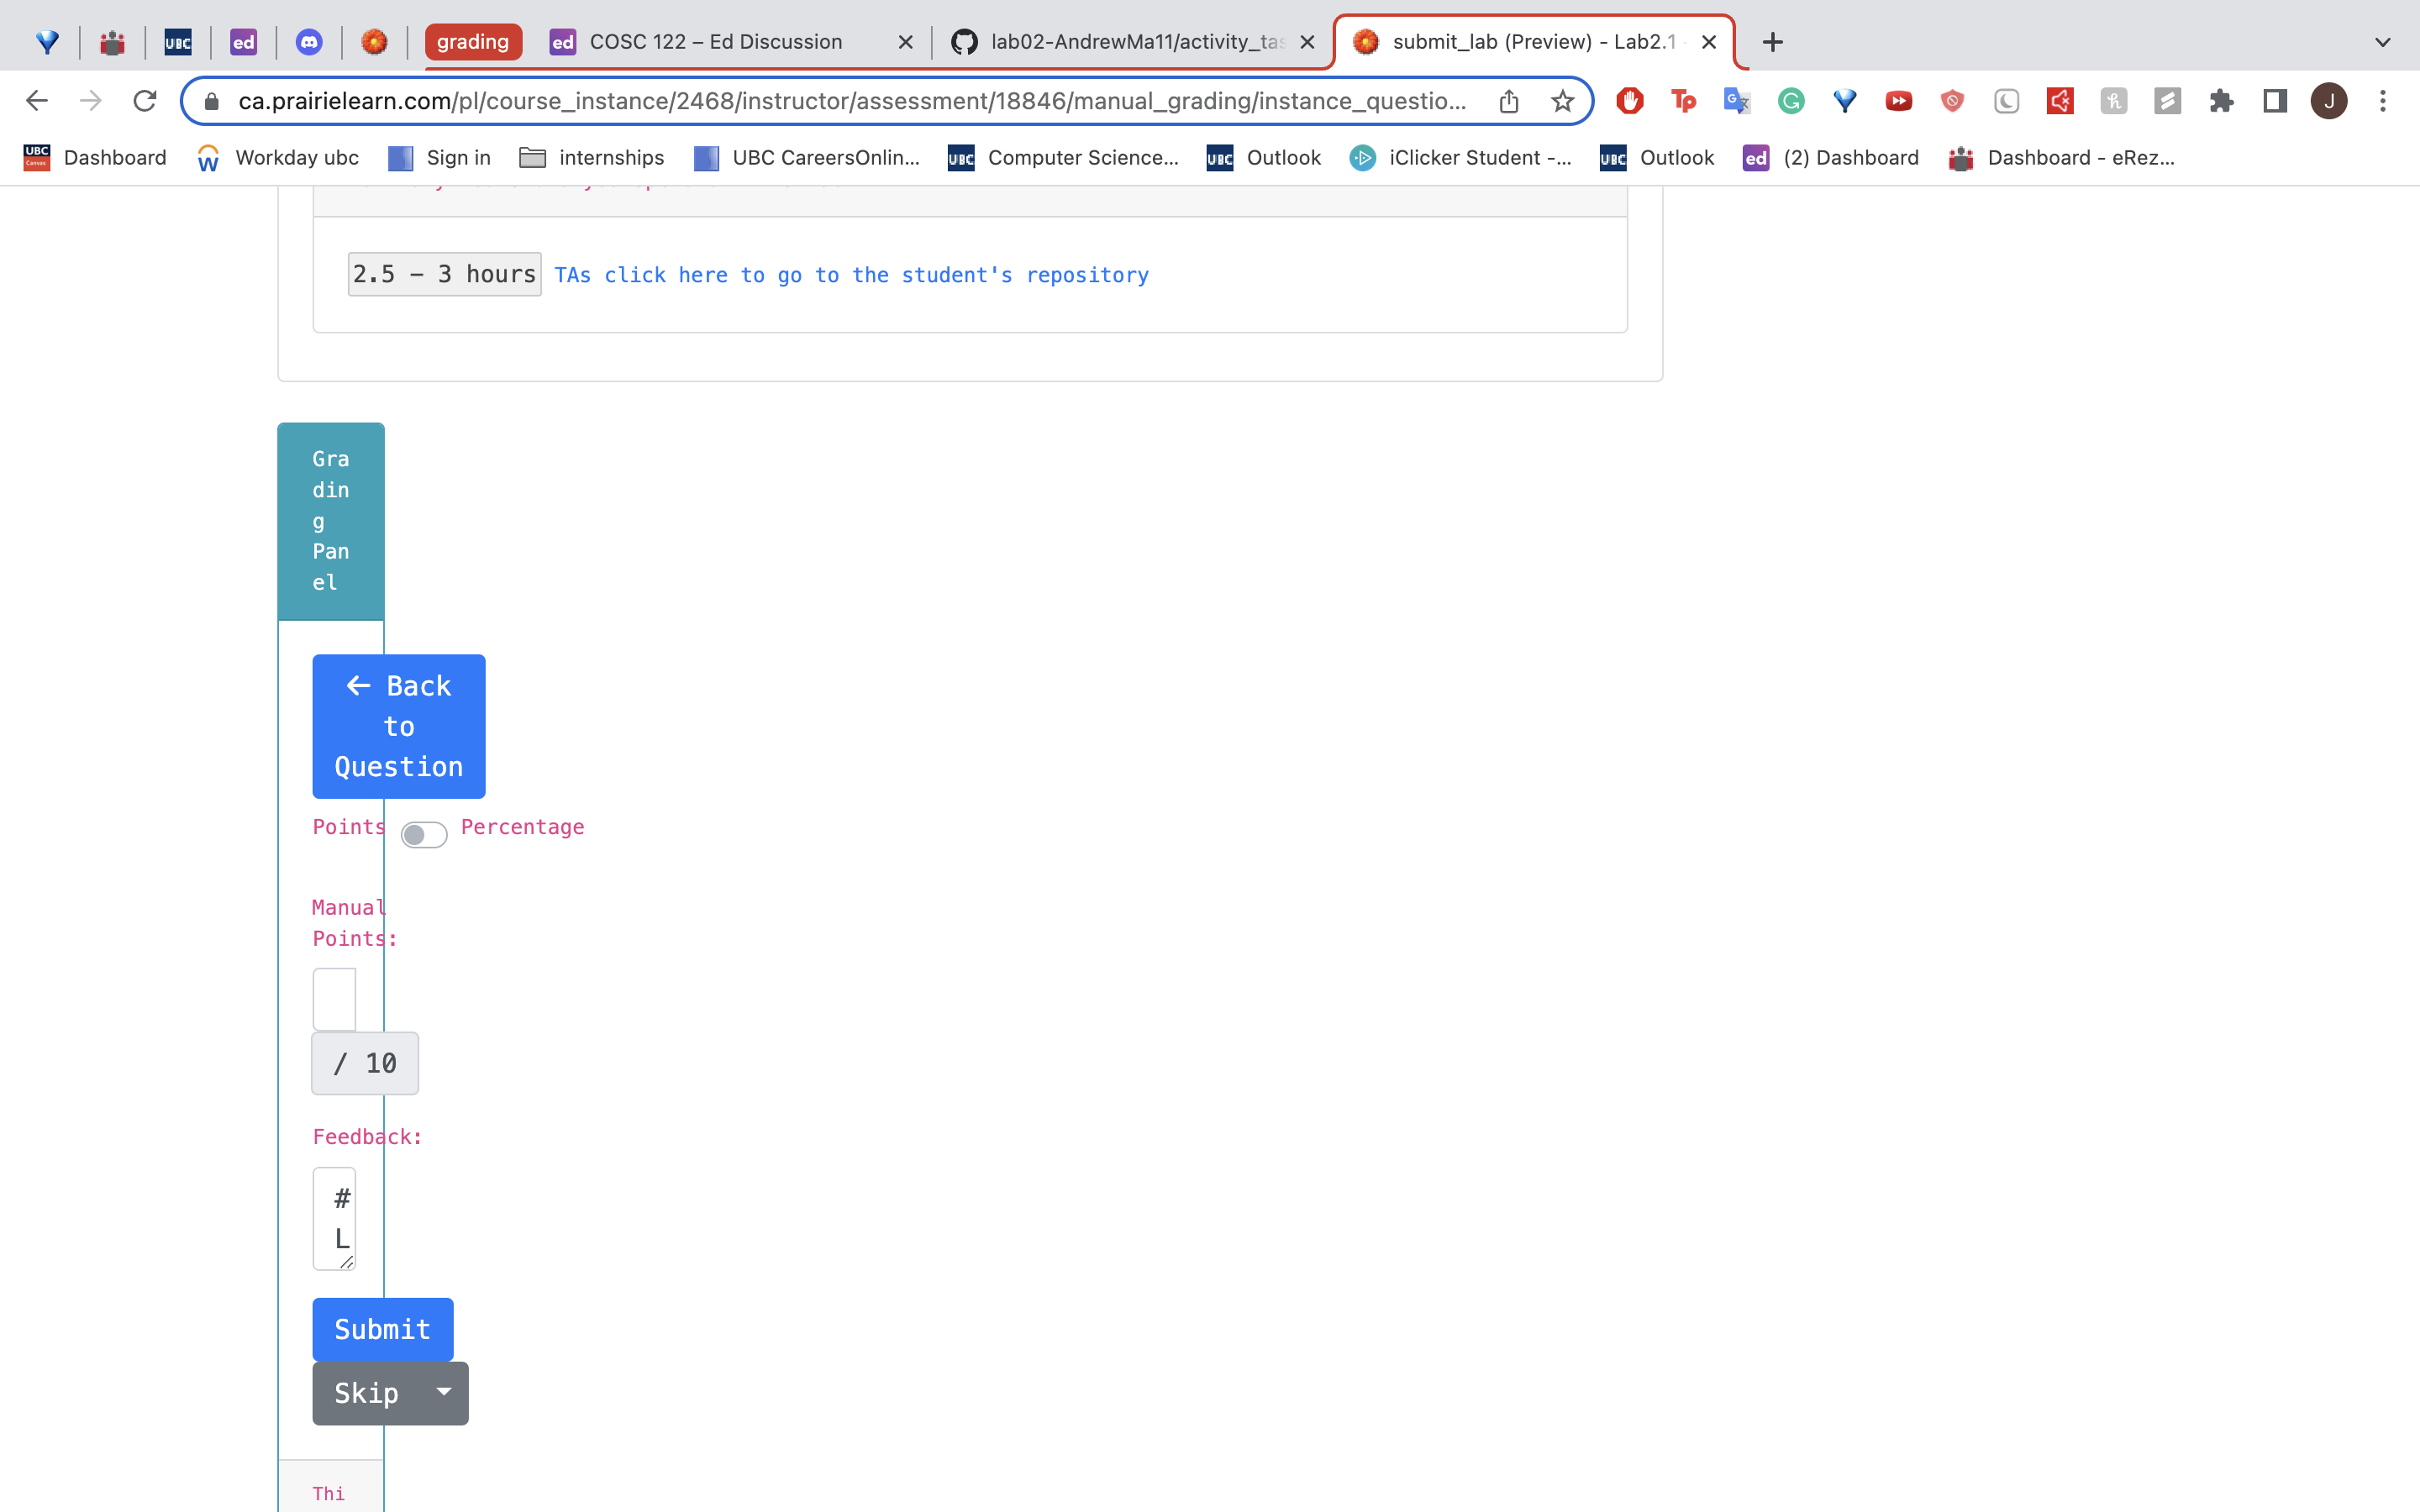
Task: Click the browser reload icon
Action: tap(145, 101)
